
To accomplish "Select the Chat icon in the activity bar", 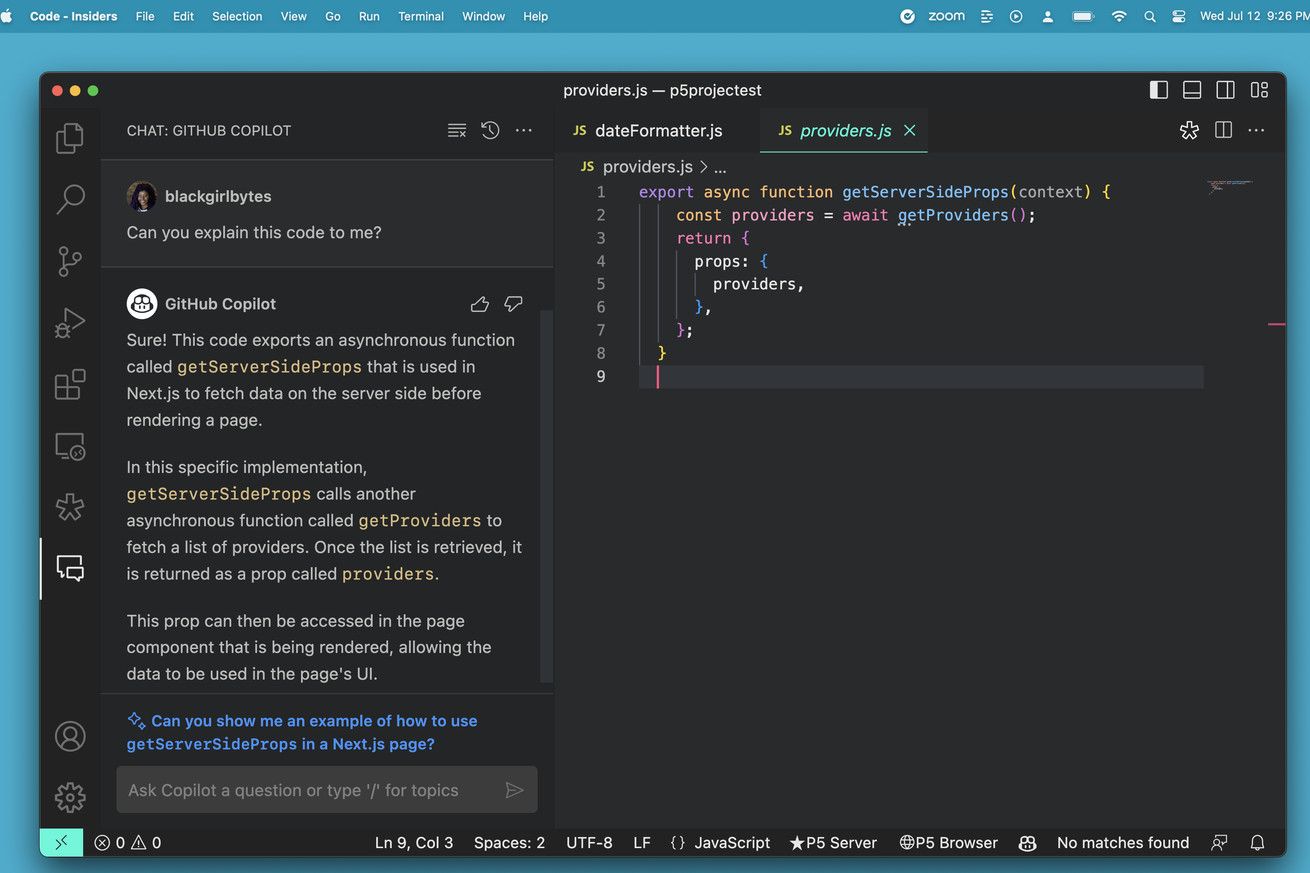I will (x=69, y=568).
